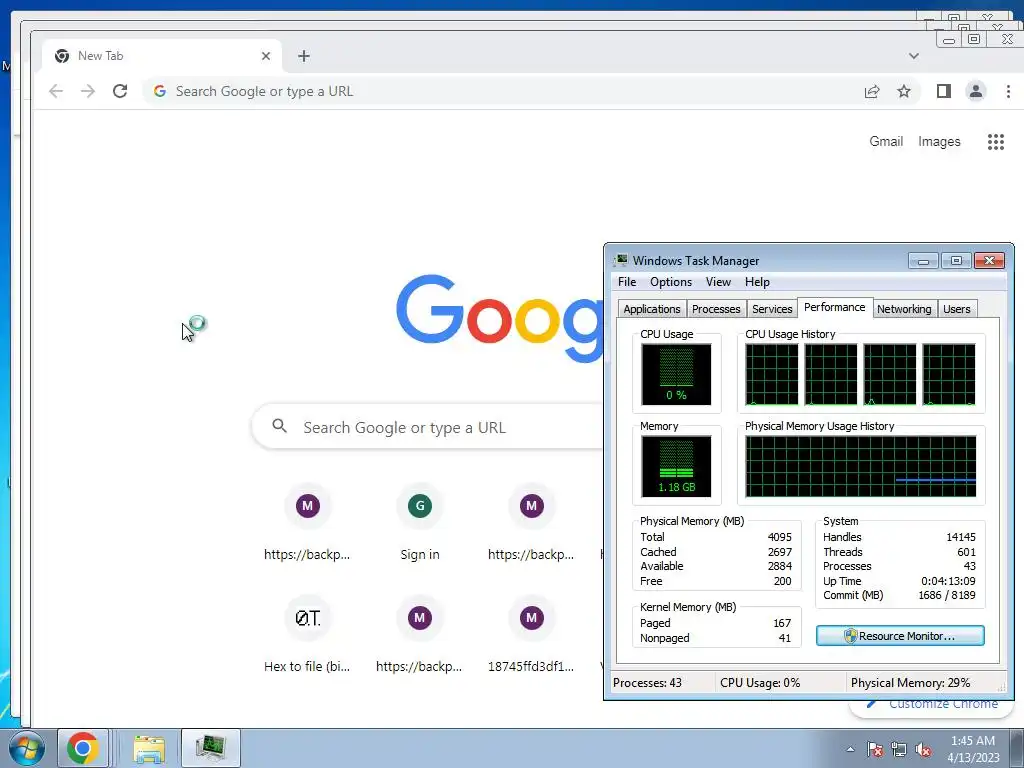This screenshot has width=1024, height=768.
Task: Open the tab search chevron in Chrome
Action: click(x=914, y=56)
